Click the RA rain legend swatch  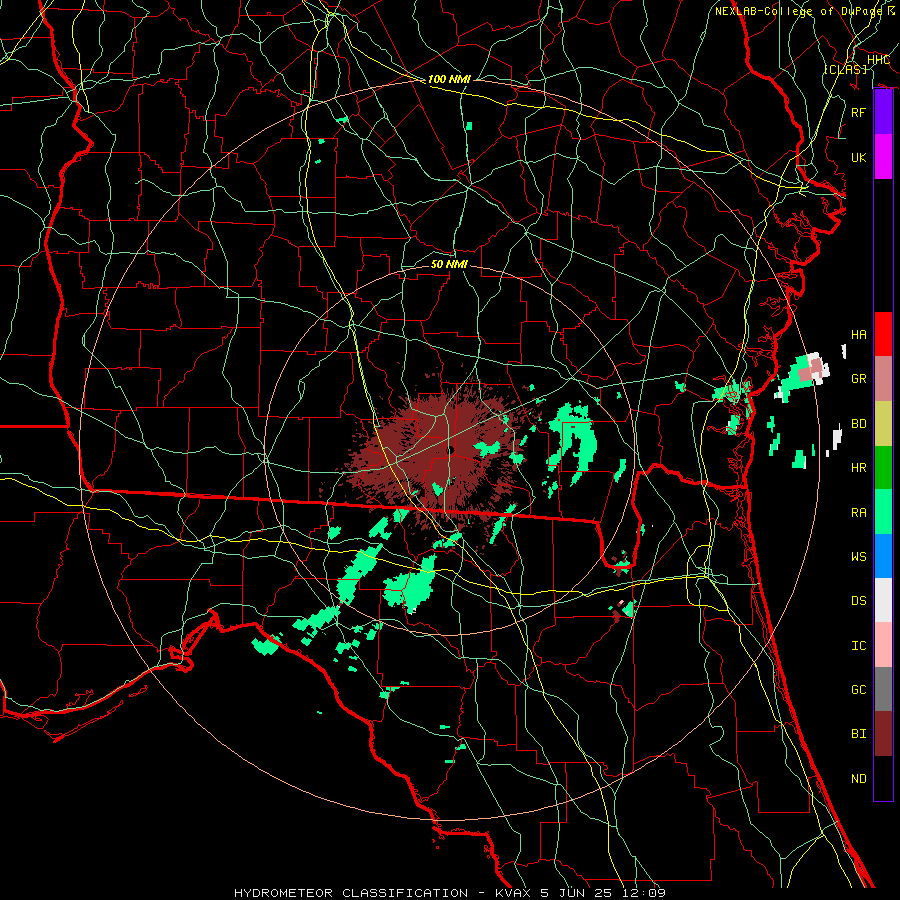[x=883, y=512]
